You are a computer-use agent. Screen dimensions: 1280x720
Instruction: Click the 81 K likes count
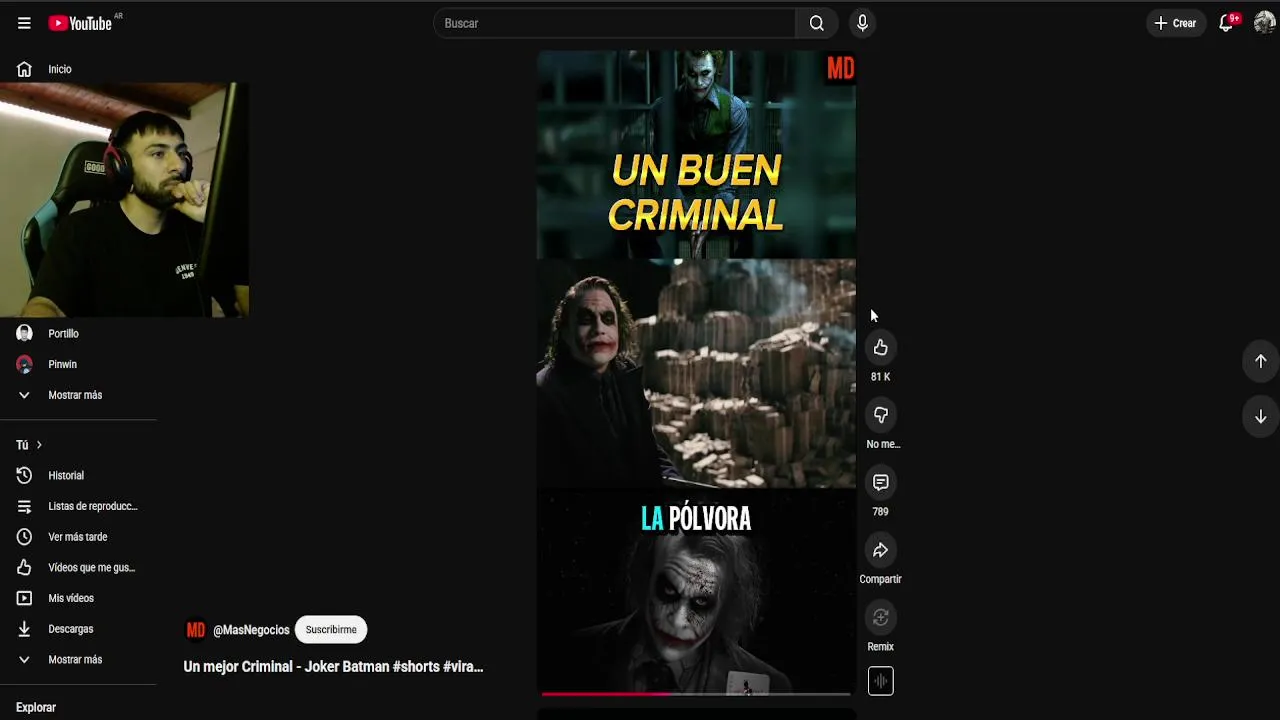[x=880, y=377]
